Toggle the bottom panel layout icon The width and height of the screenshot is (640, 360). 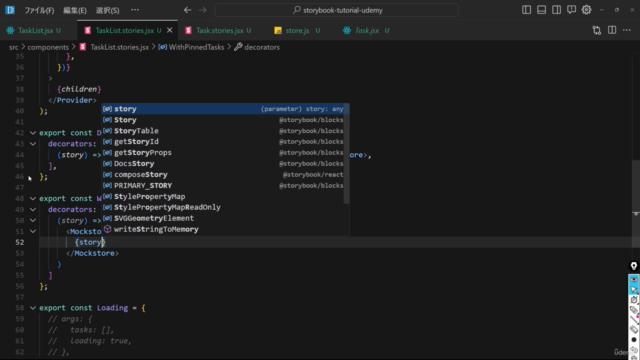pyautogui.click(x=541, y=10)
